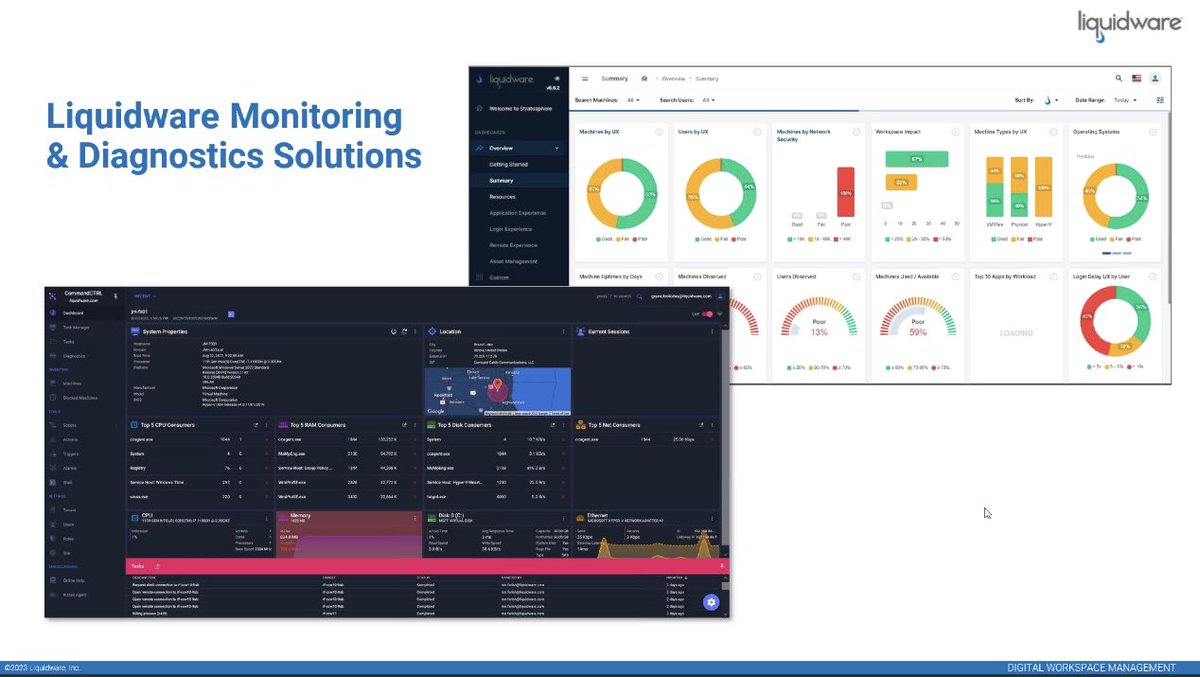
Task: Pop out the Top 5 CPU Consumers panel
Action: click(x=256, y=425)
